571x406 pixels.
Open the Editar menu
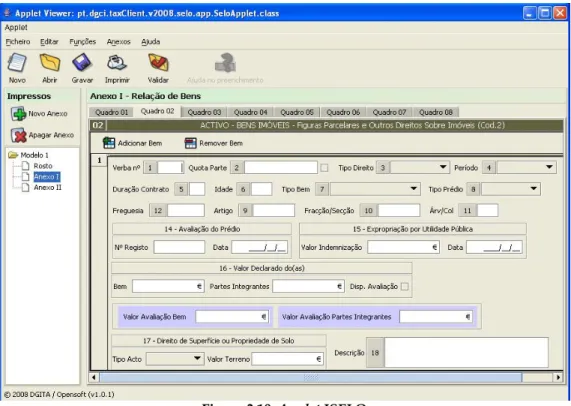point(49,42)
